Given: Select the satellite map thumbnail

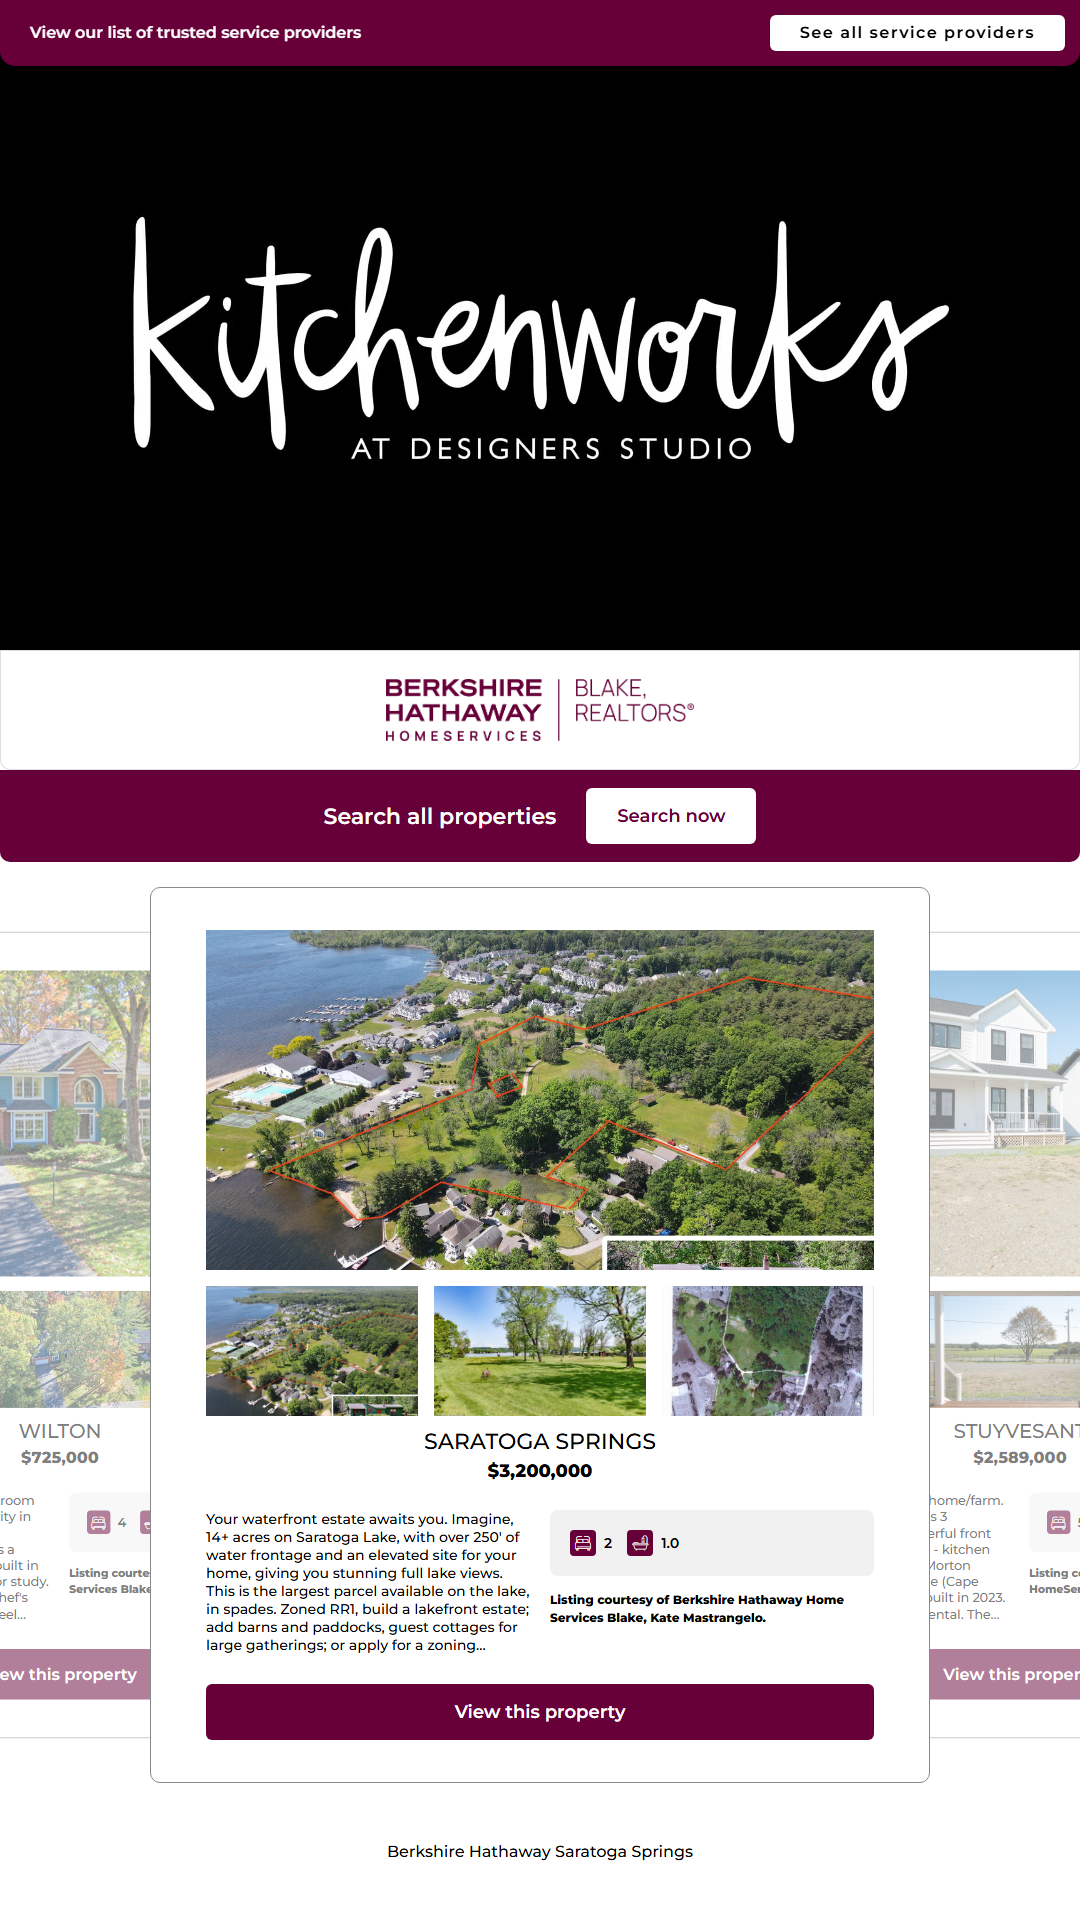Looking at the screenshot, I should [x=767, y=1351].
